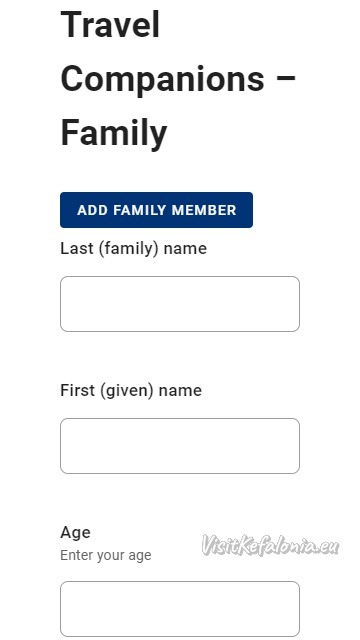
Task: Place cursor in family surname box
Action: pos(180,304)
